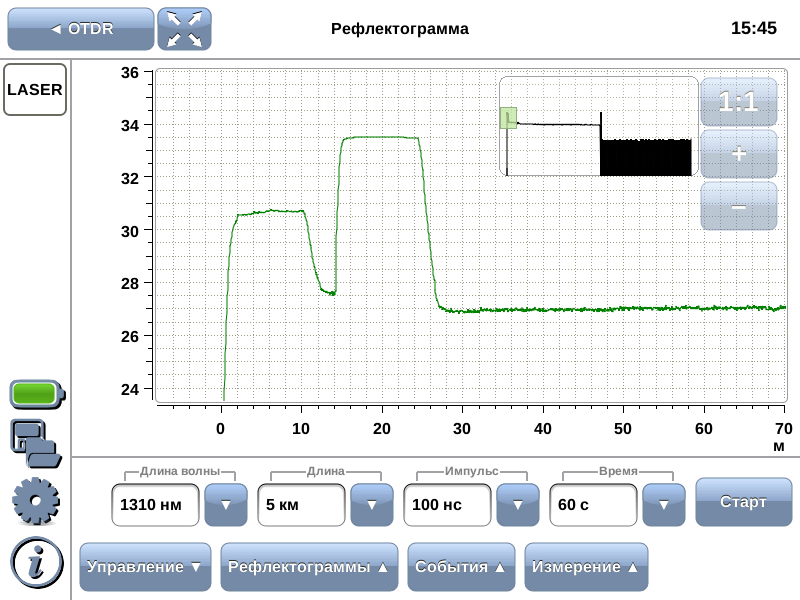
Task: Open the saved files and folders icon
Action: (36, 444)
